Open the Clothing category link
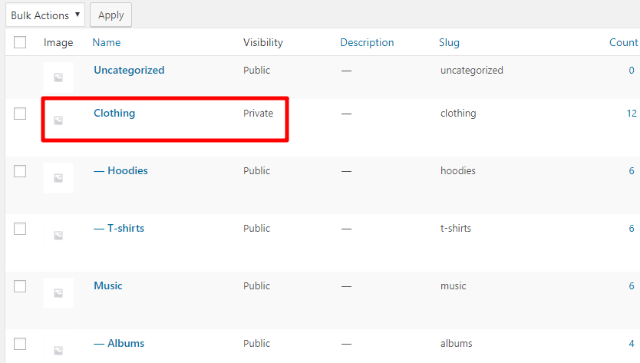This screenshot has height=363, width=640. click(114, 113)
